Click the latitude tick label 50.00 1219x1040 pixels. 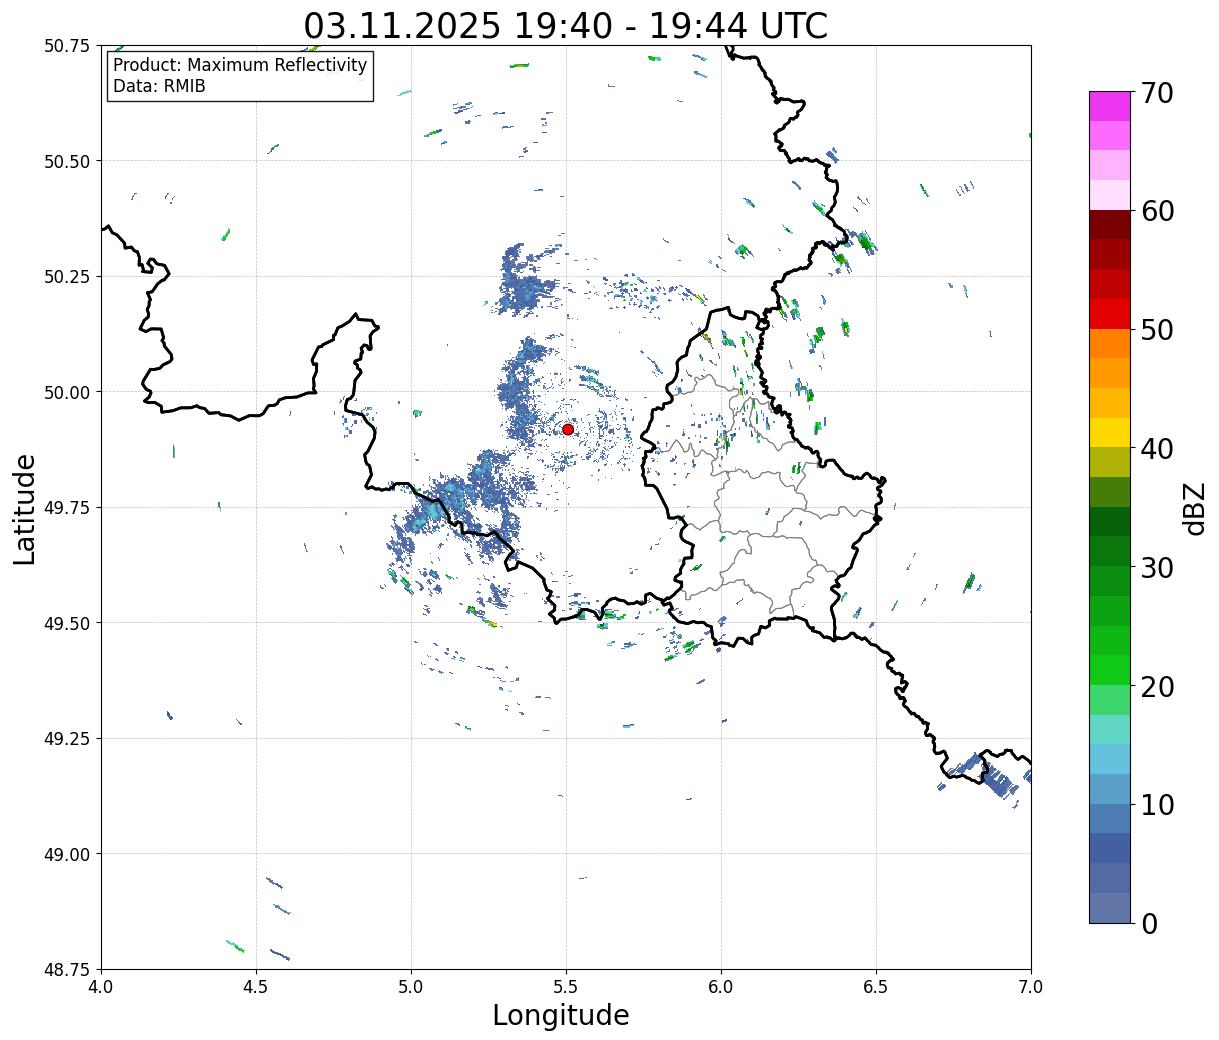[67, 392]
